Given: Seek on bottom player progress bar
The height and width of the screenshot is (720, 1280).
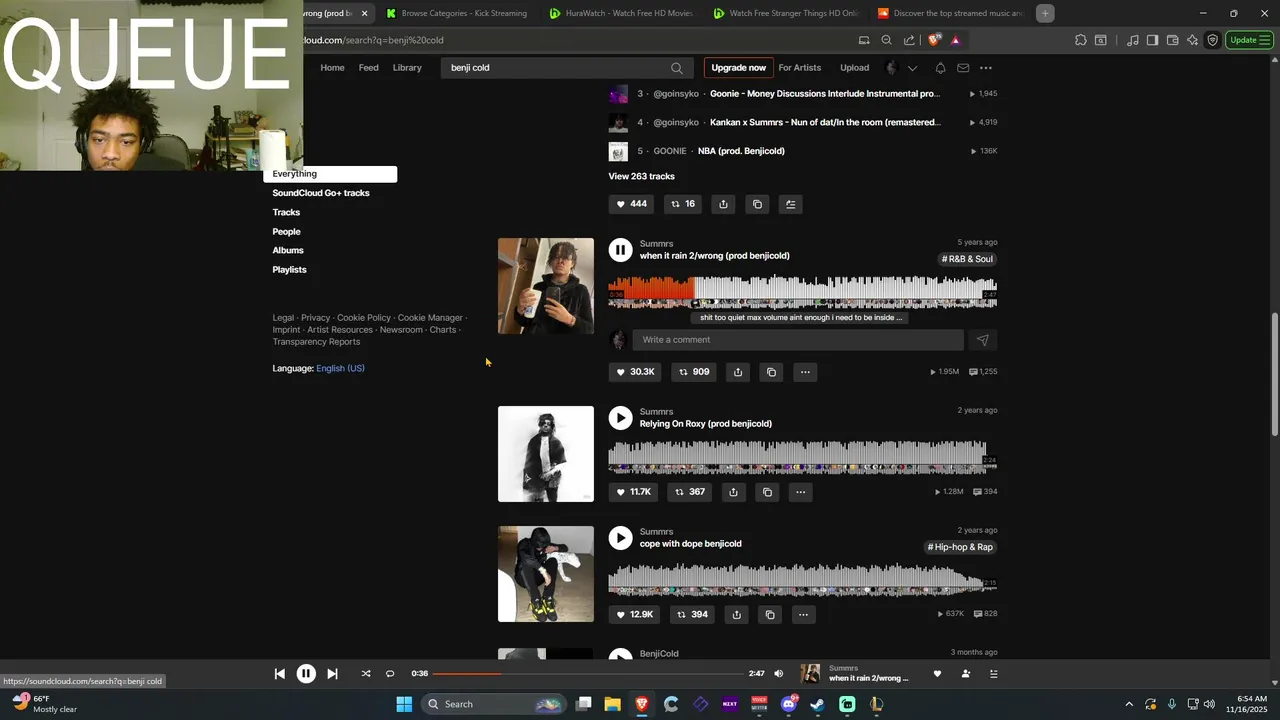Looking at the screenshot, I should coord(589,674).
